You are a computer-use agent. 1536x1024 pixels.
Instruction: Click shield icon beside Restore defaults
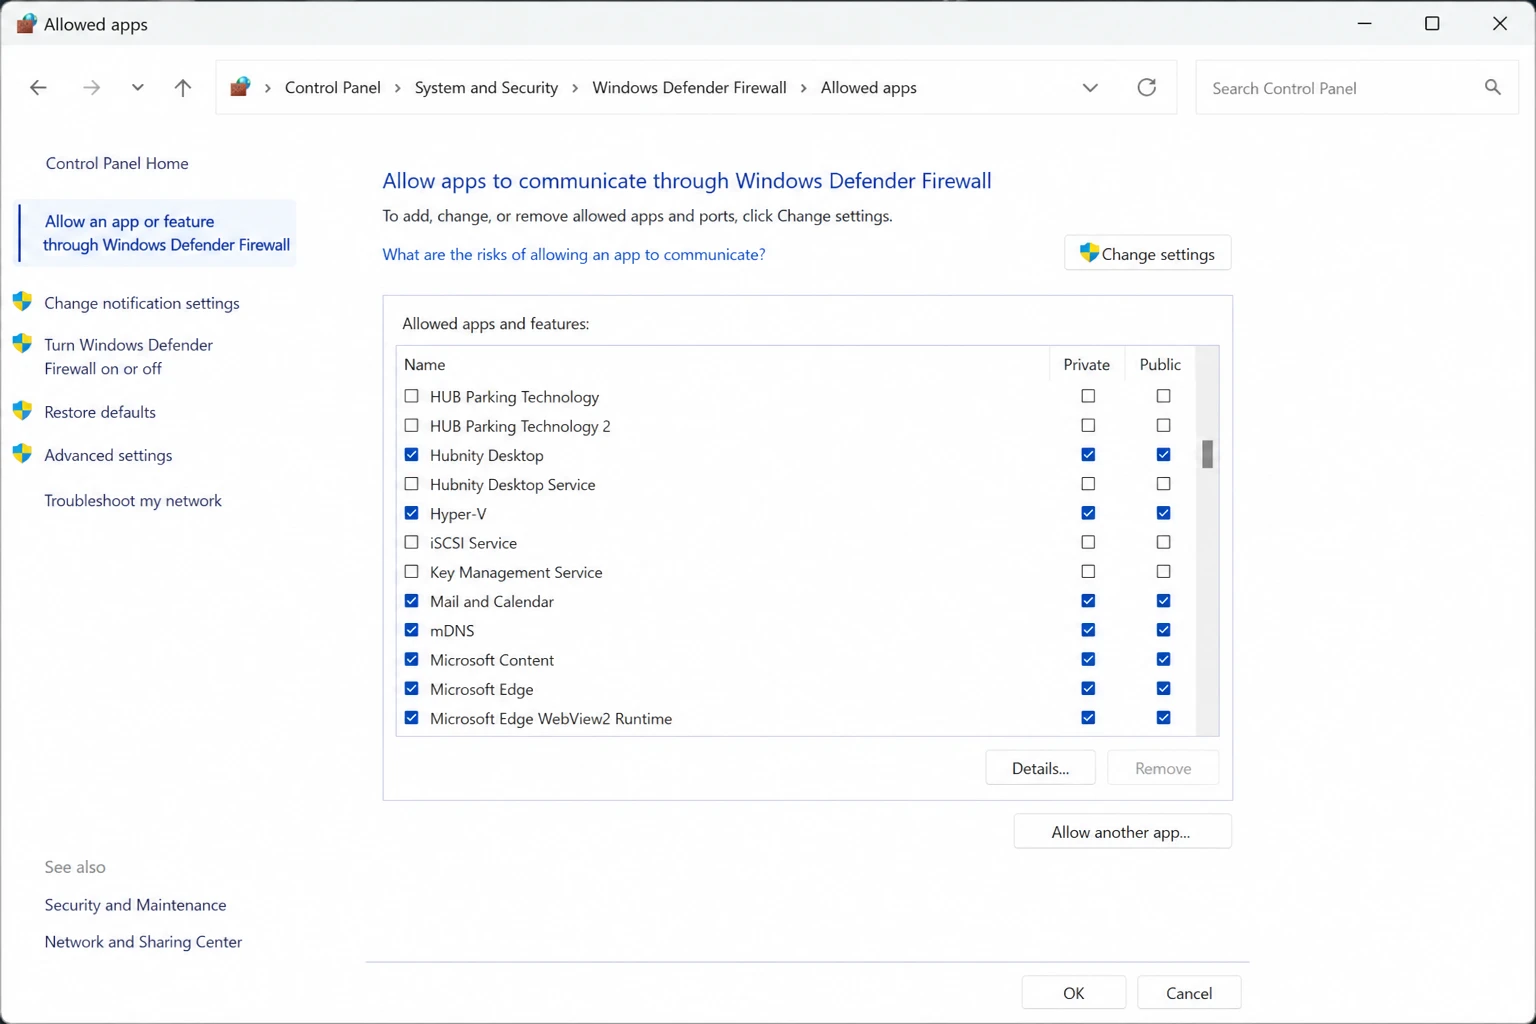(22, 411)
